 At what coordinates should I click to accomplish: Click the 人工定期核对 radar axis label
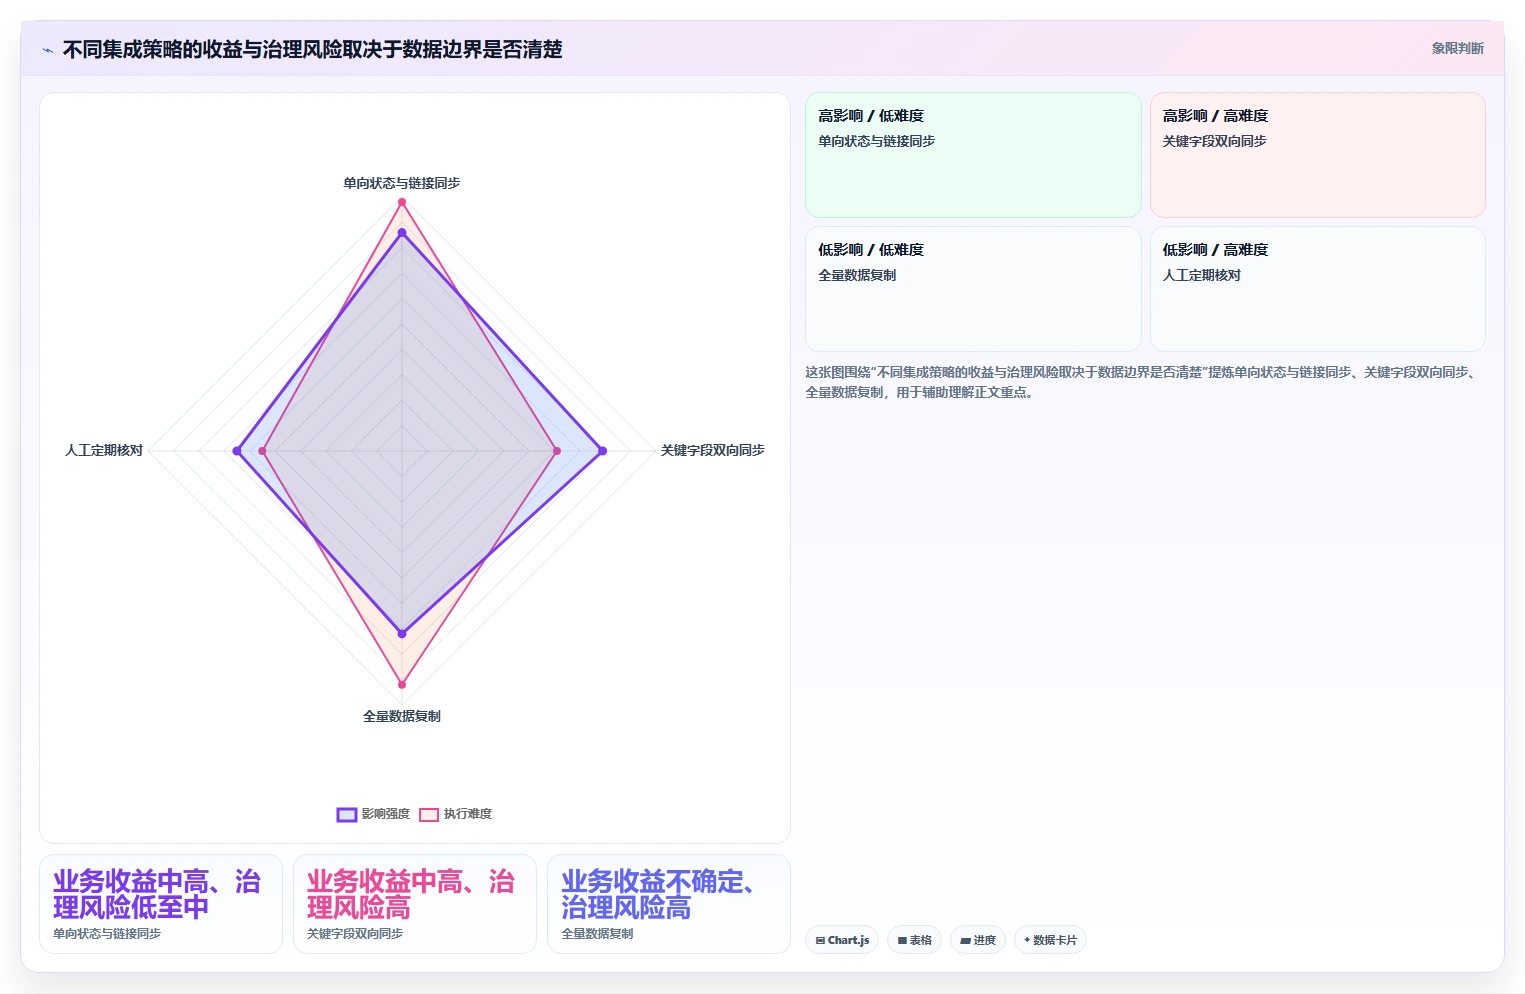click(104, 450)
